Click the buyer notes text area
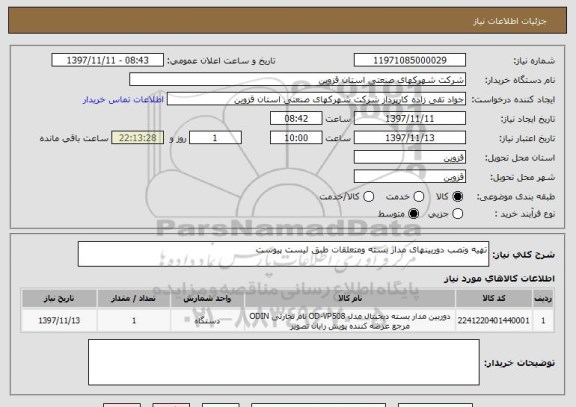Viewport: 576px width, 407px height. tap(284, 362)
